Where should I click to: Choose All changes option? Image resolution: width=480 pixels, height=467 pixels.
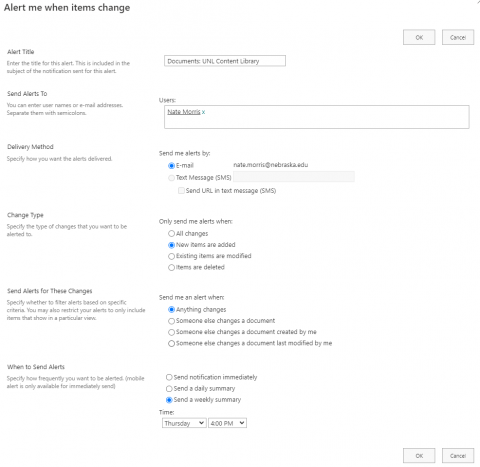coord(171,233)
